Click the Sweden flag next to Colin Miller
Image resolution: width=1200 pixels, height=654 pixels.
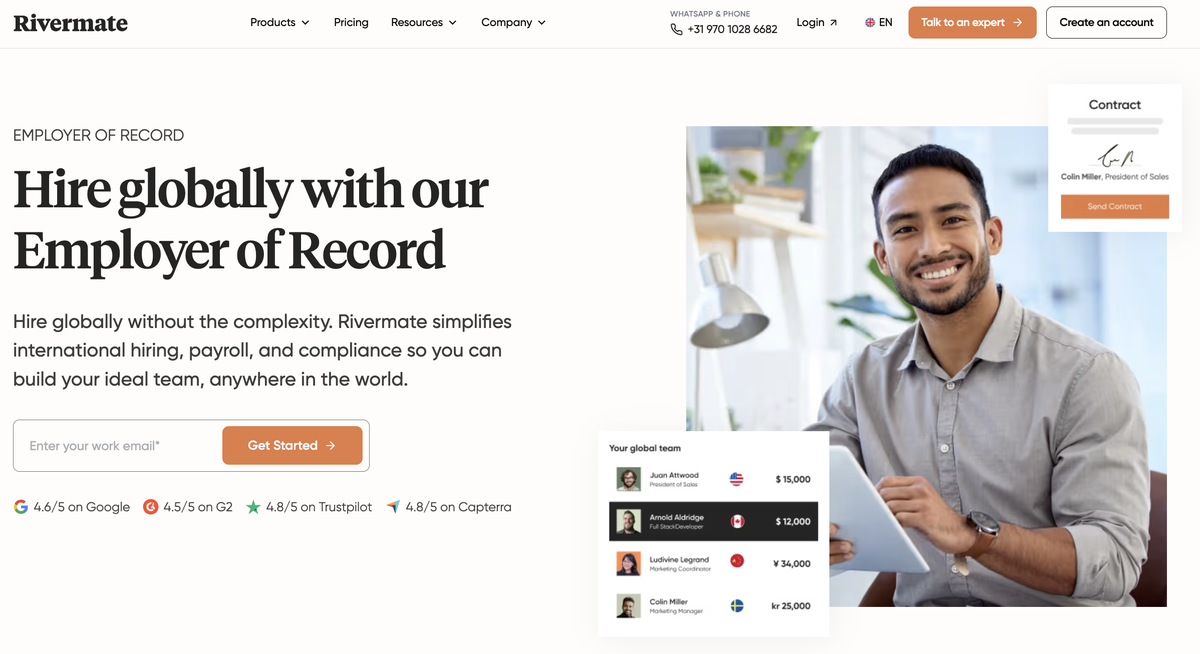click(x=737, y=606)
